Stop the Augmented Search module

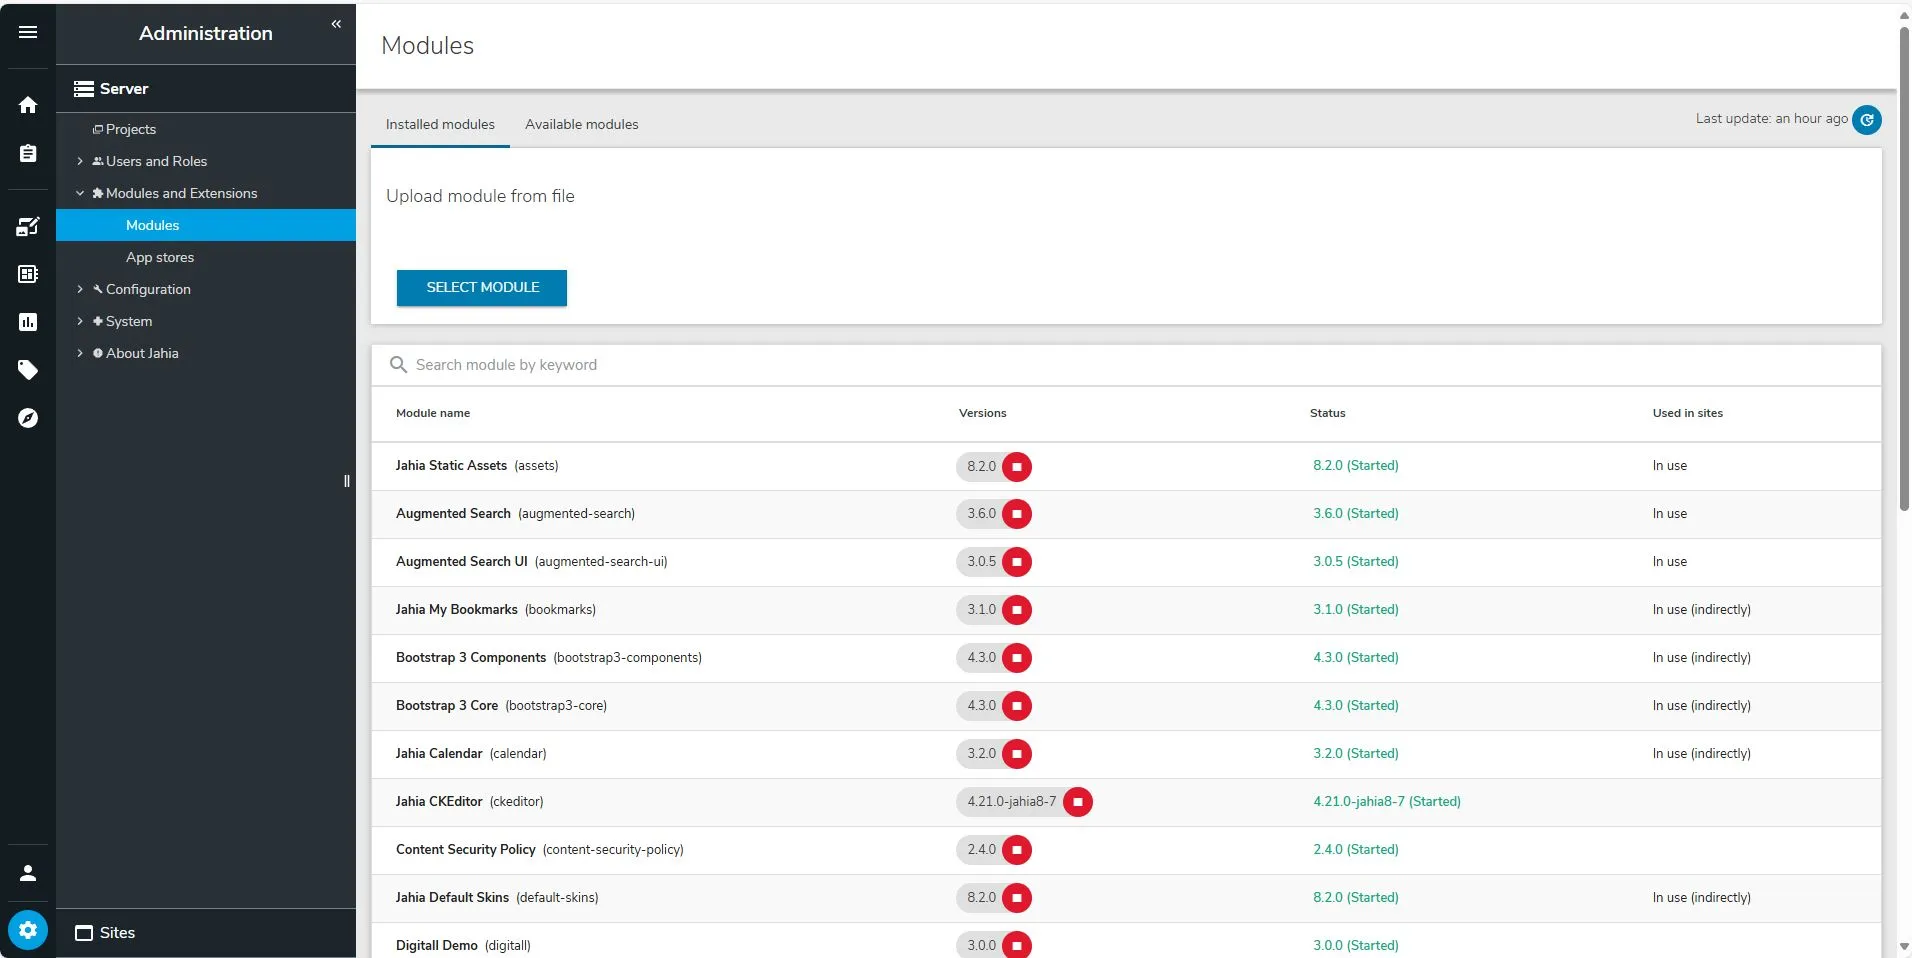pos(1016,514)
